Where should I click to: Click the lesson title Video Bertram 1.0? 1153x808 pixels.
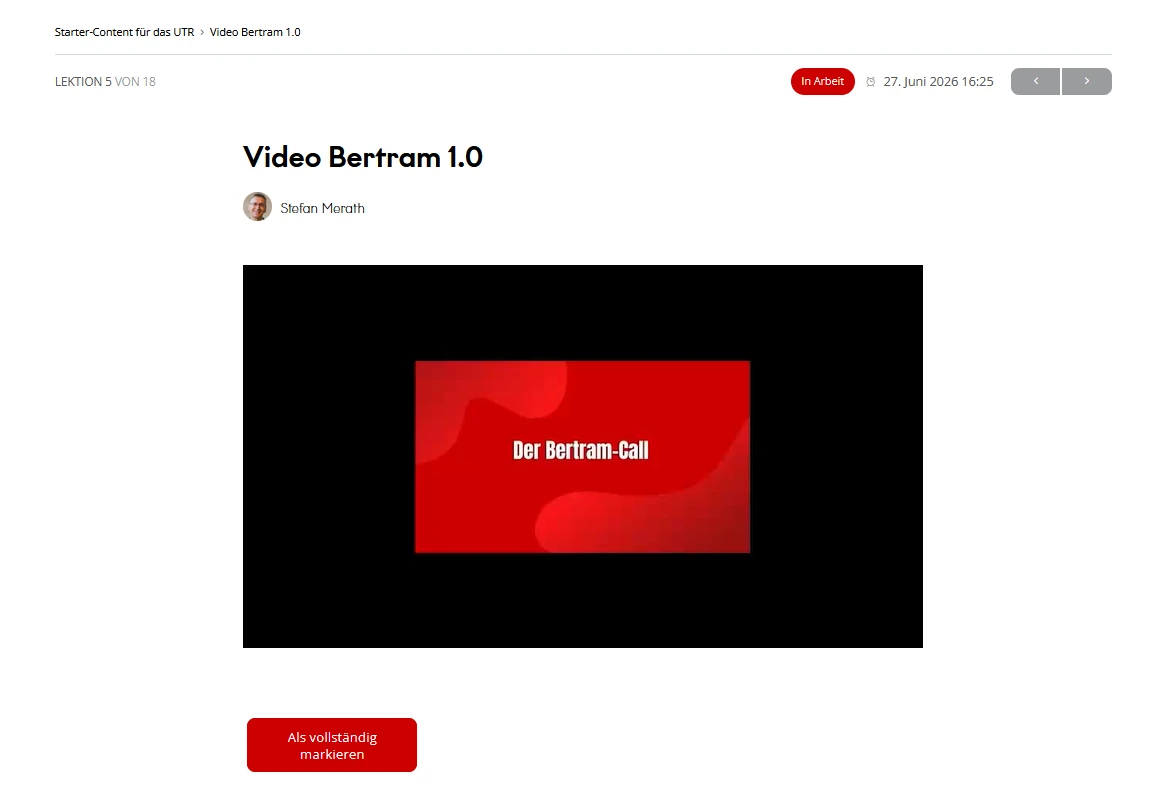tap(363, 157)
